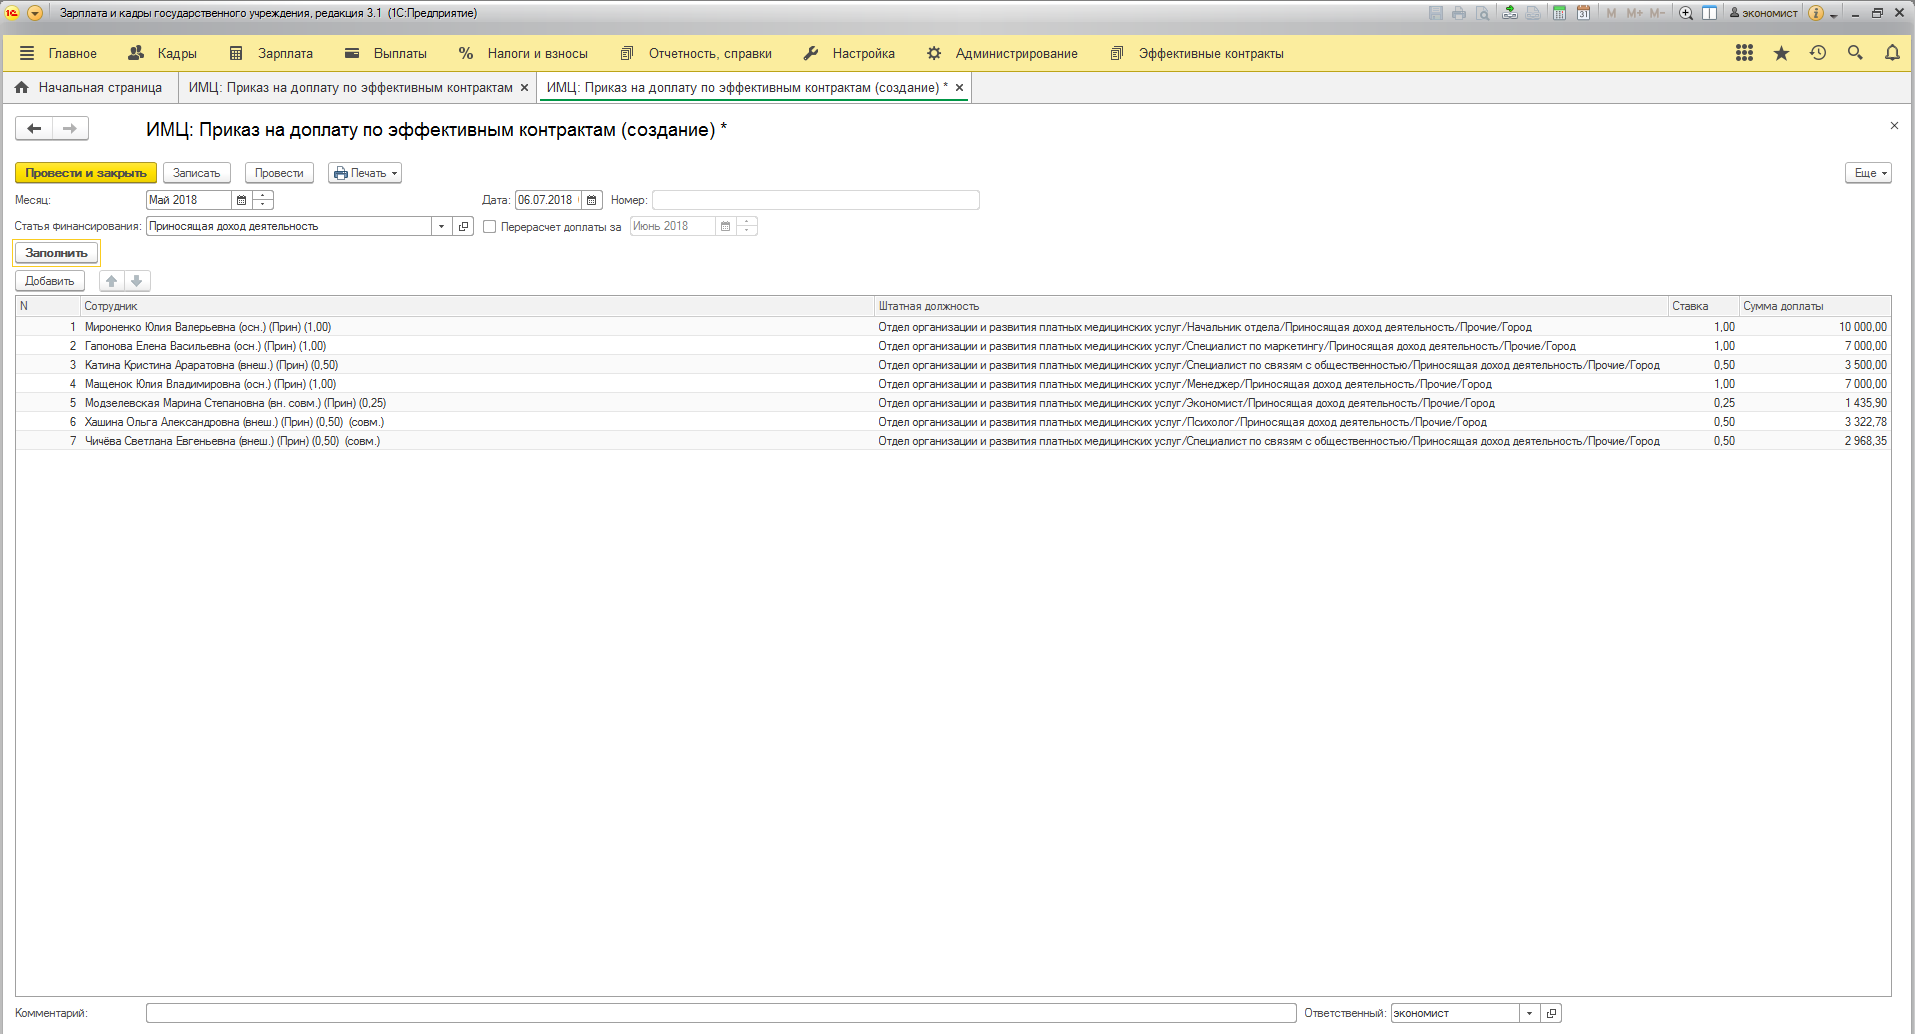Viewport: 1915px width, 1034px height.
Task: Open the Еще actions menu
Action: [1868, 173]
